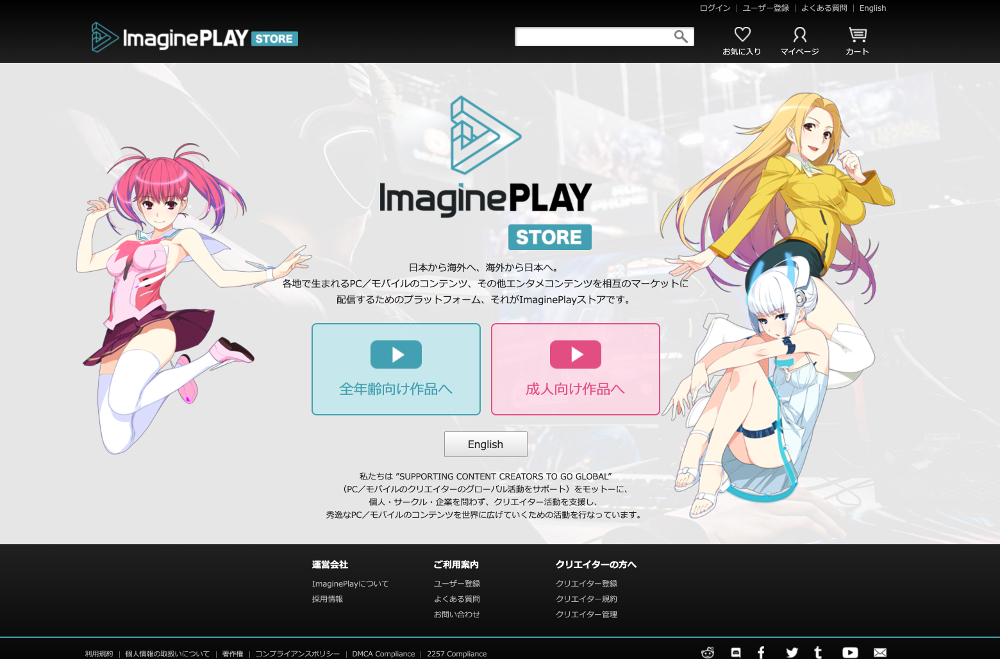Click the ImaginePLAY STORE header logo
1000x659 pixels.
[195, 38]
